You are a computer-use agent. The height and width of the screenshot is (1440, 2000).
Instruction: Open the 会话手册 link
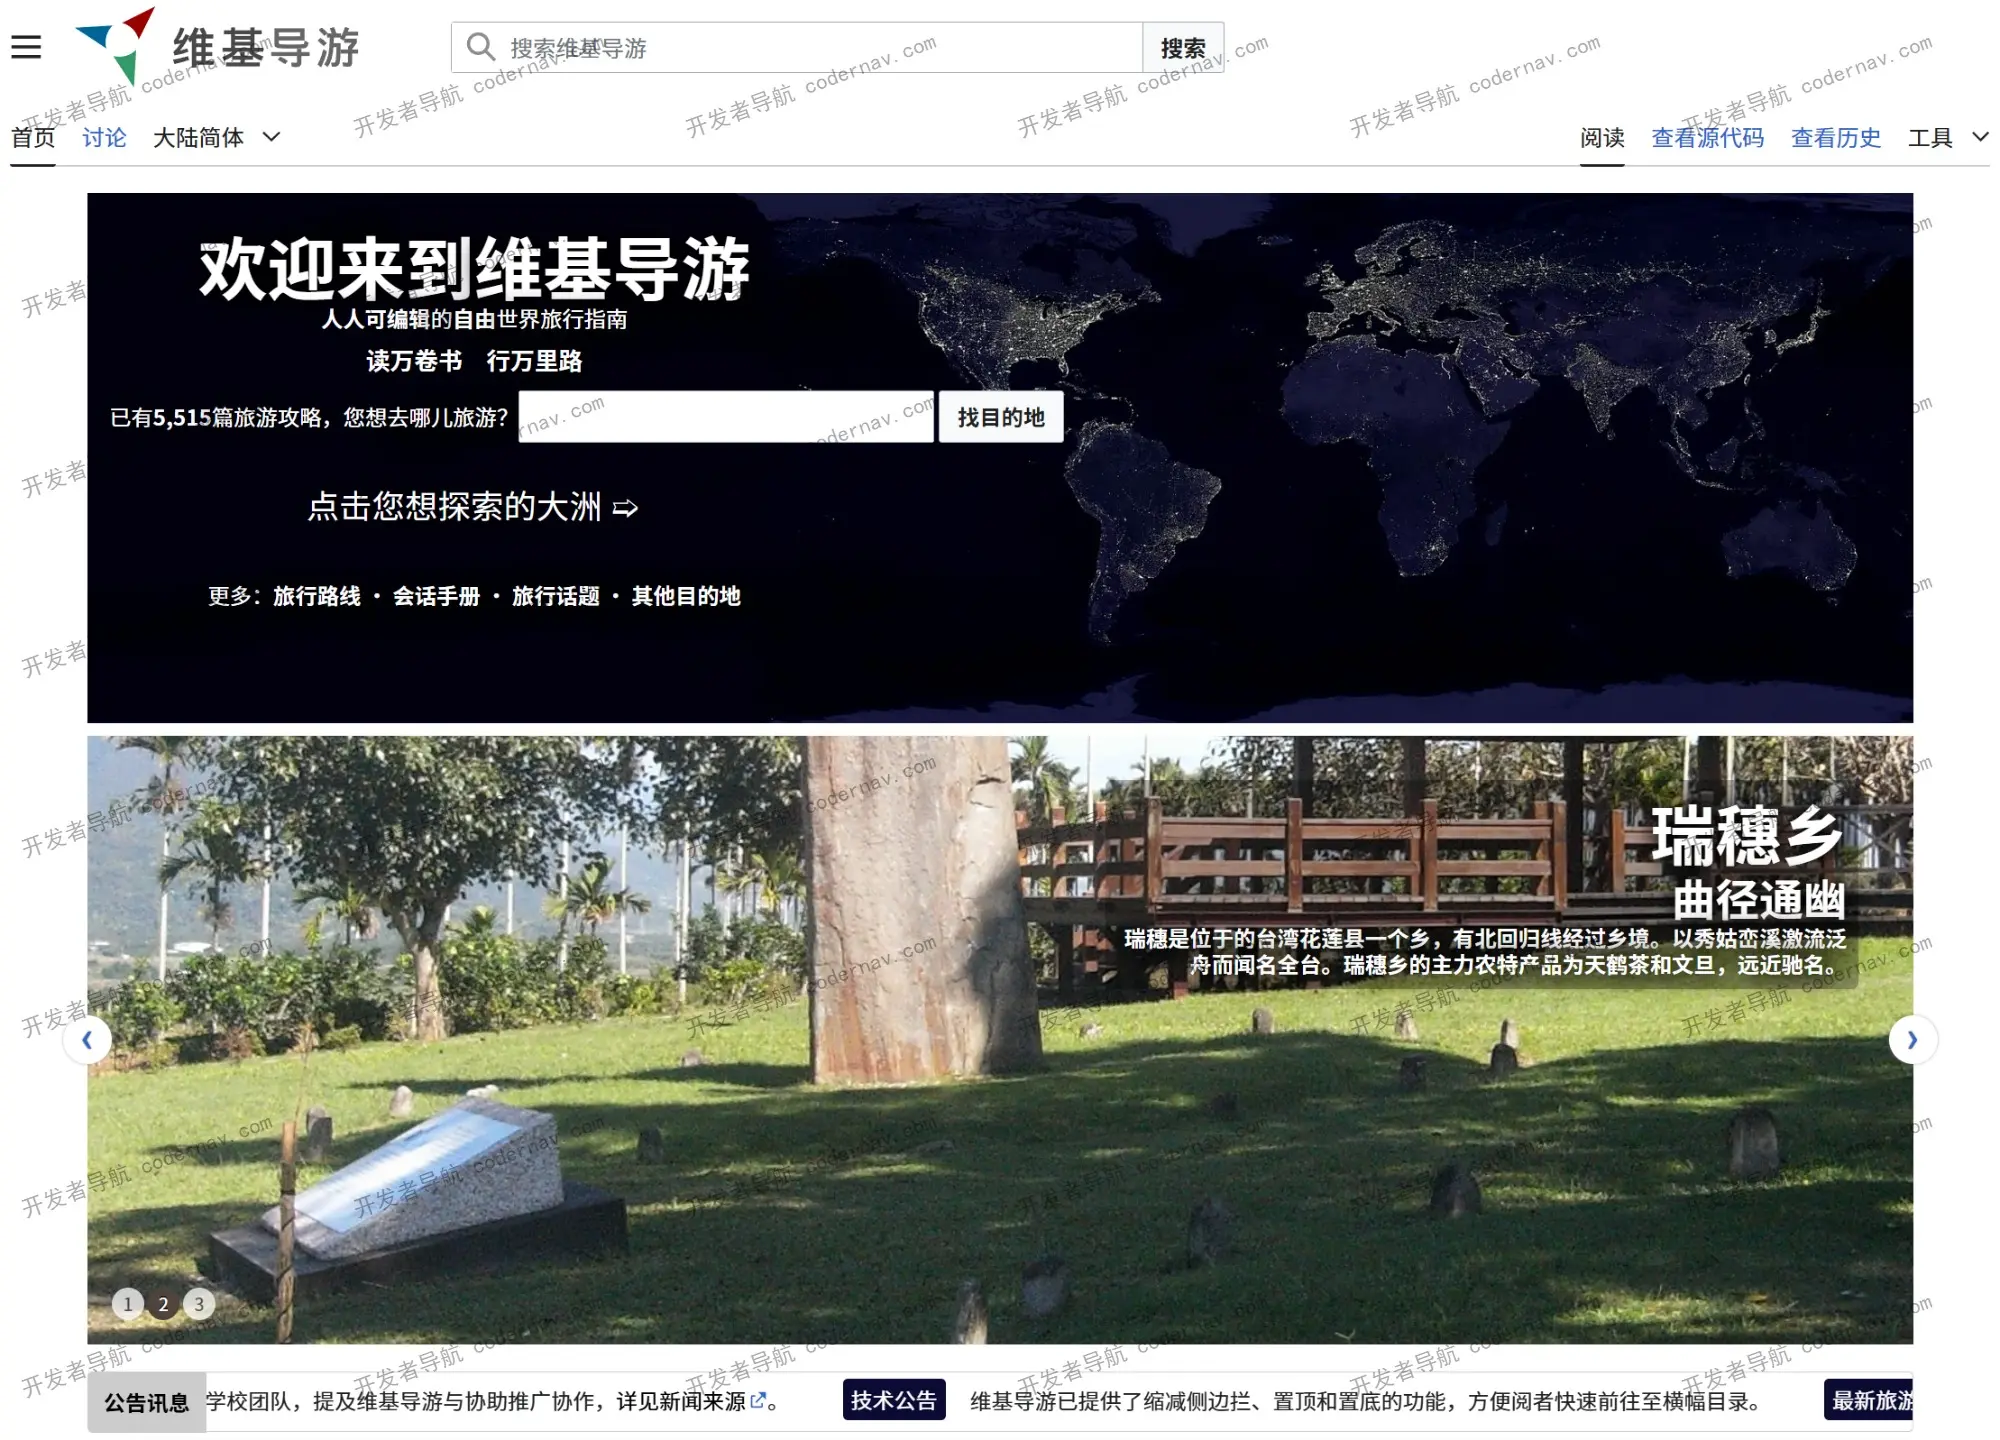[x=439, y=595]
